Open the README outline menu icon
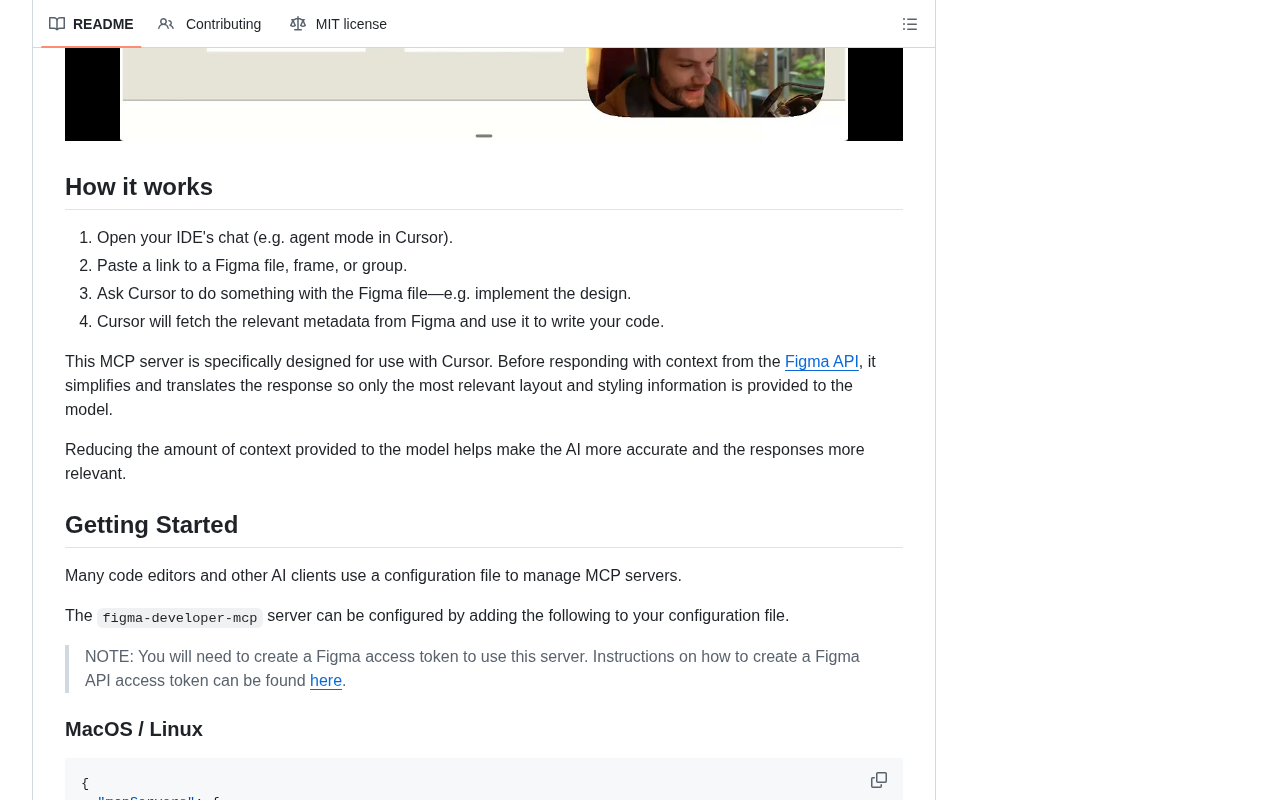The height and width of the screenshot is (800, 1280). (910, 24)
